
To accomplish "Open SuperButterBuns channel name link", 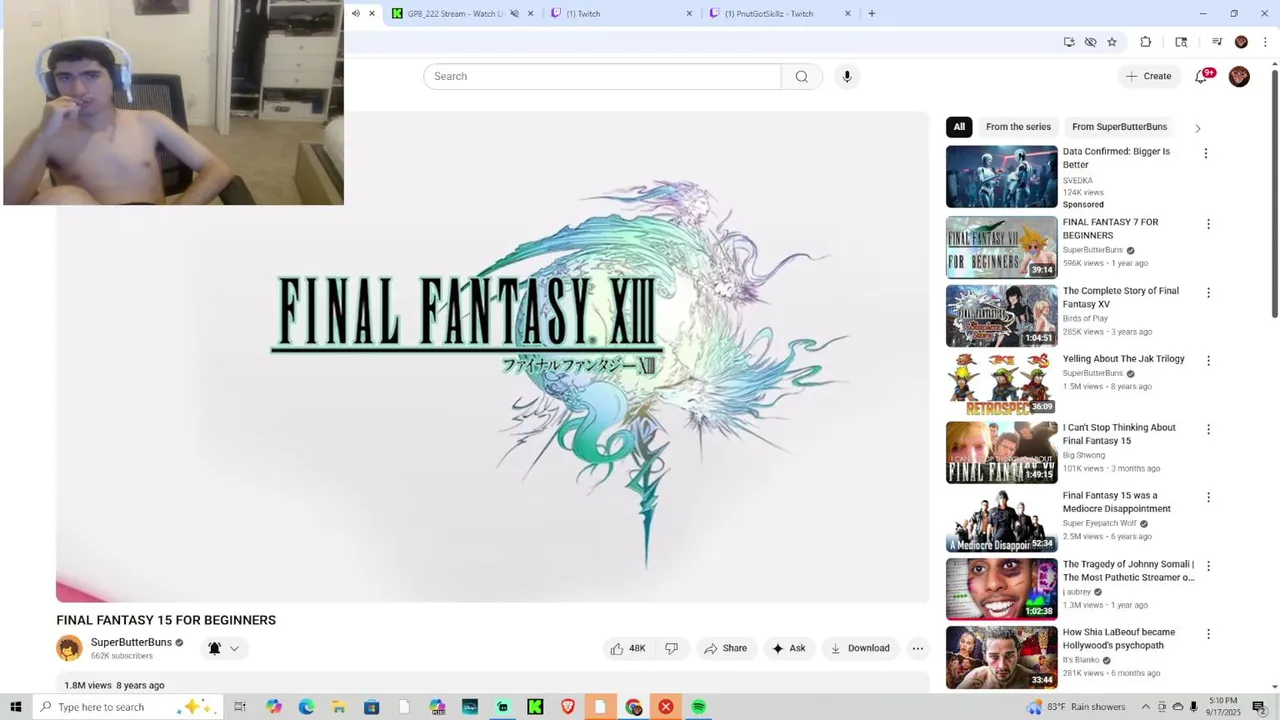I will click(131, 642).
